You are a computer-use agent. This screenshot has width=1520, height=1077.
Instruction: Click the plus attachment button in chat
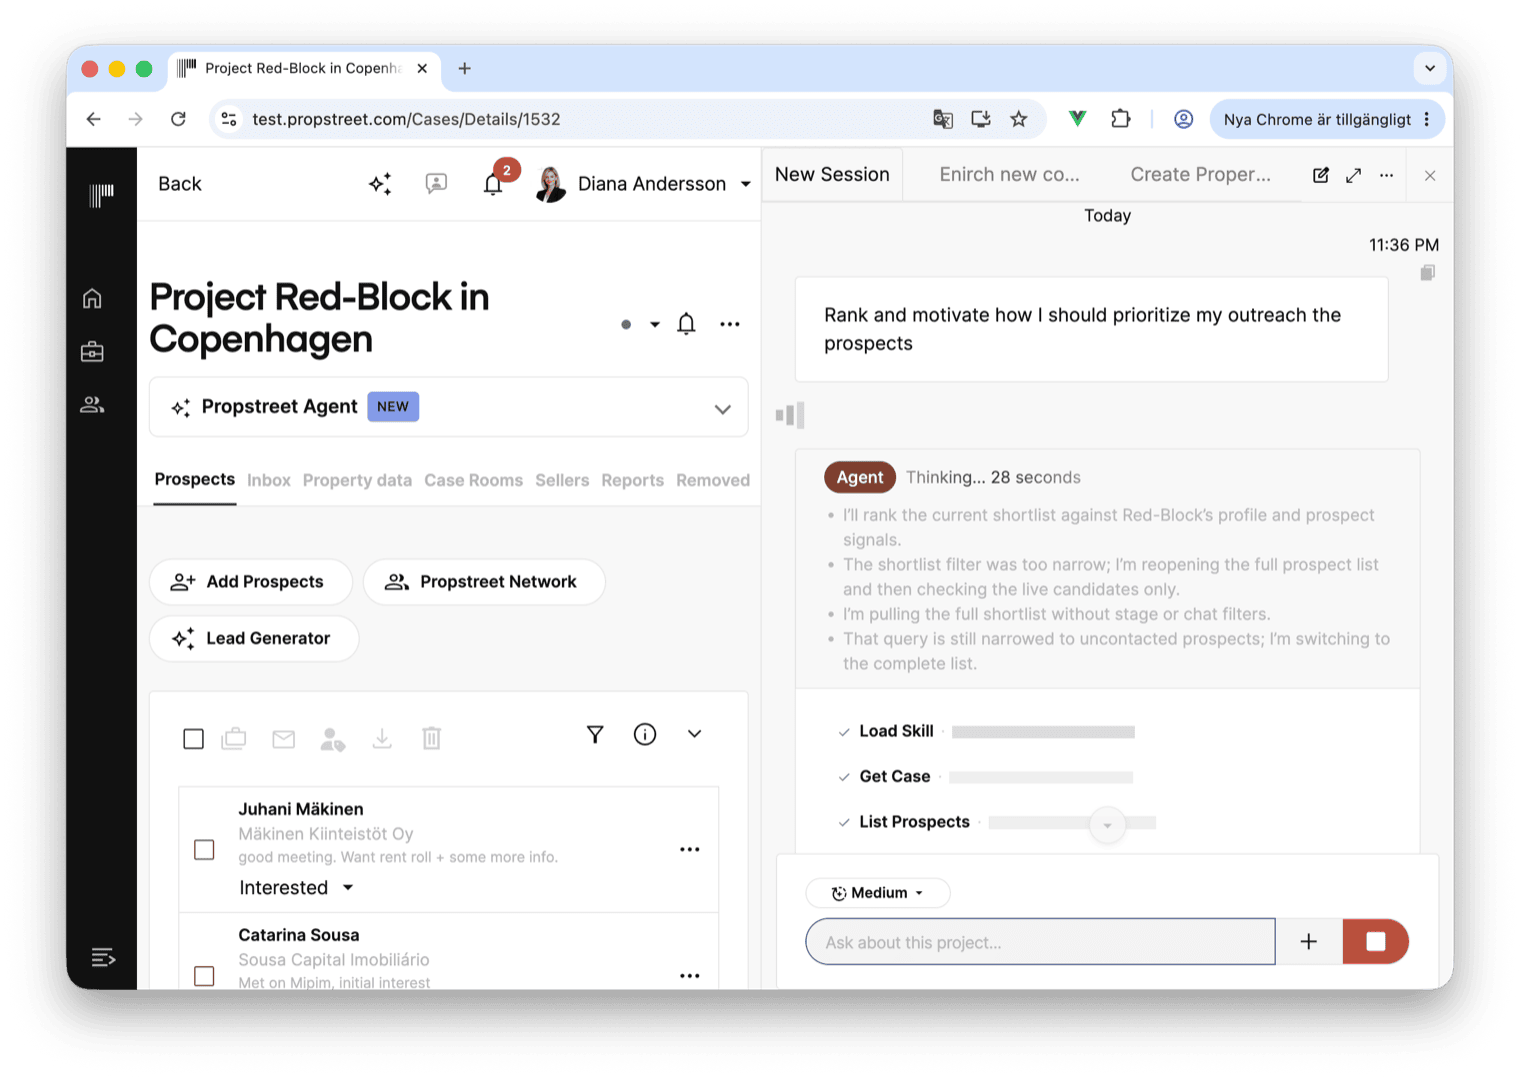click(x=1309, y=941)
